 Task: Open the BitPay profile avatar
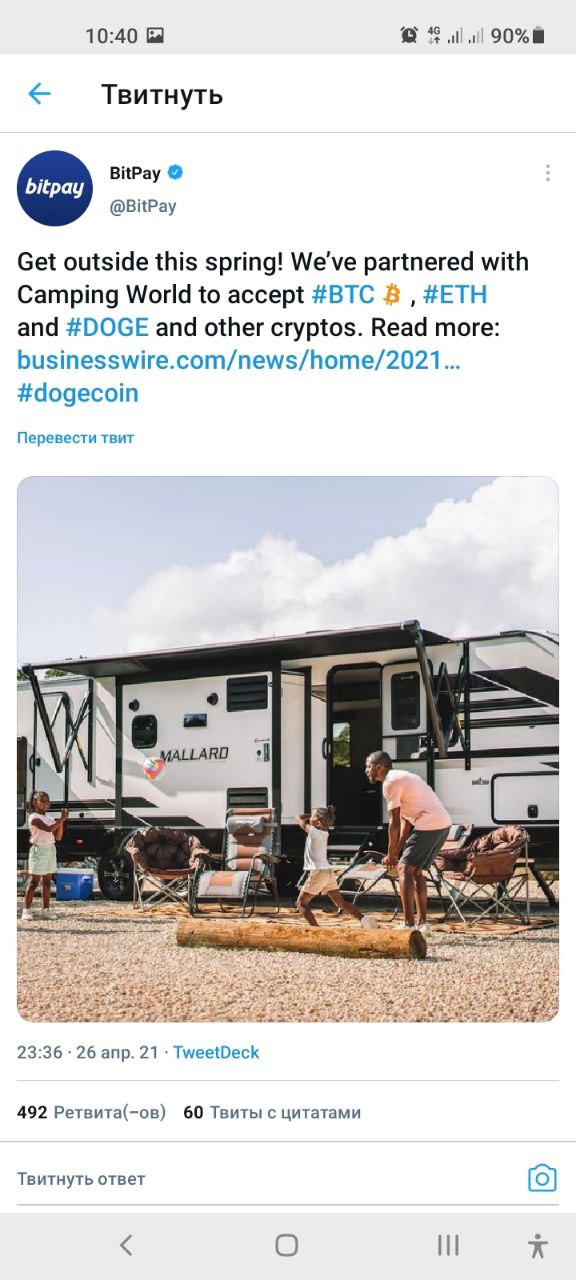tap(55, 188)
